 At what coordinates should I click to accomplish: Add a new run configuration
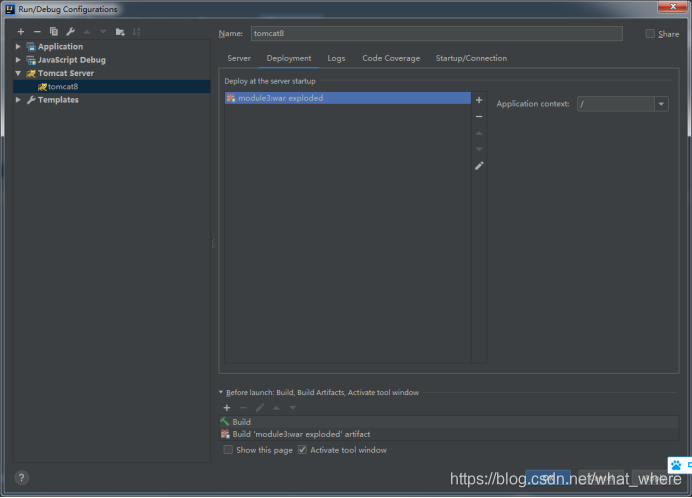[21, 32]
